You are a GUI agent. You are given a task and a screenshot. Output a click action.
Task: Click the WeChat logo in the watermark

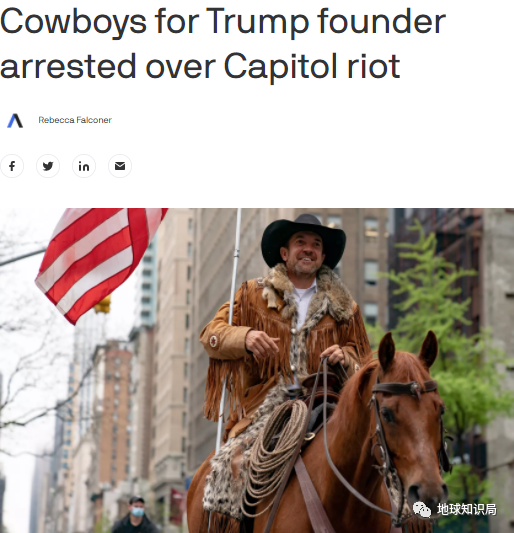tap(422, 510)
